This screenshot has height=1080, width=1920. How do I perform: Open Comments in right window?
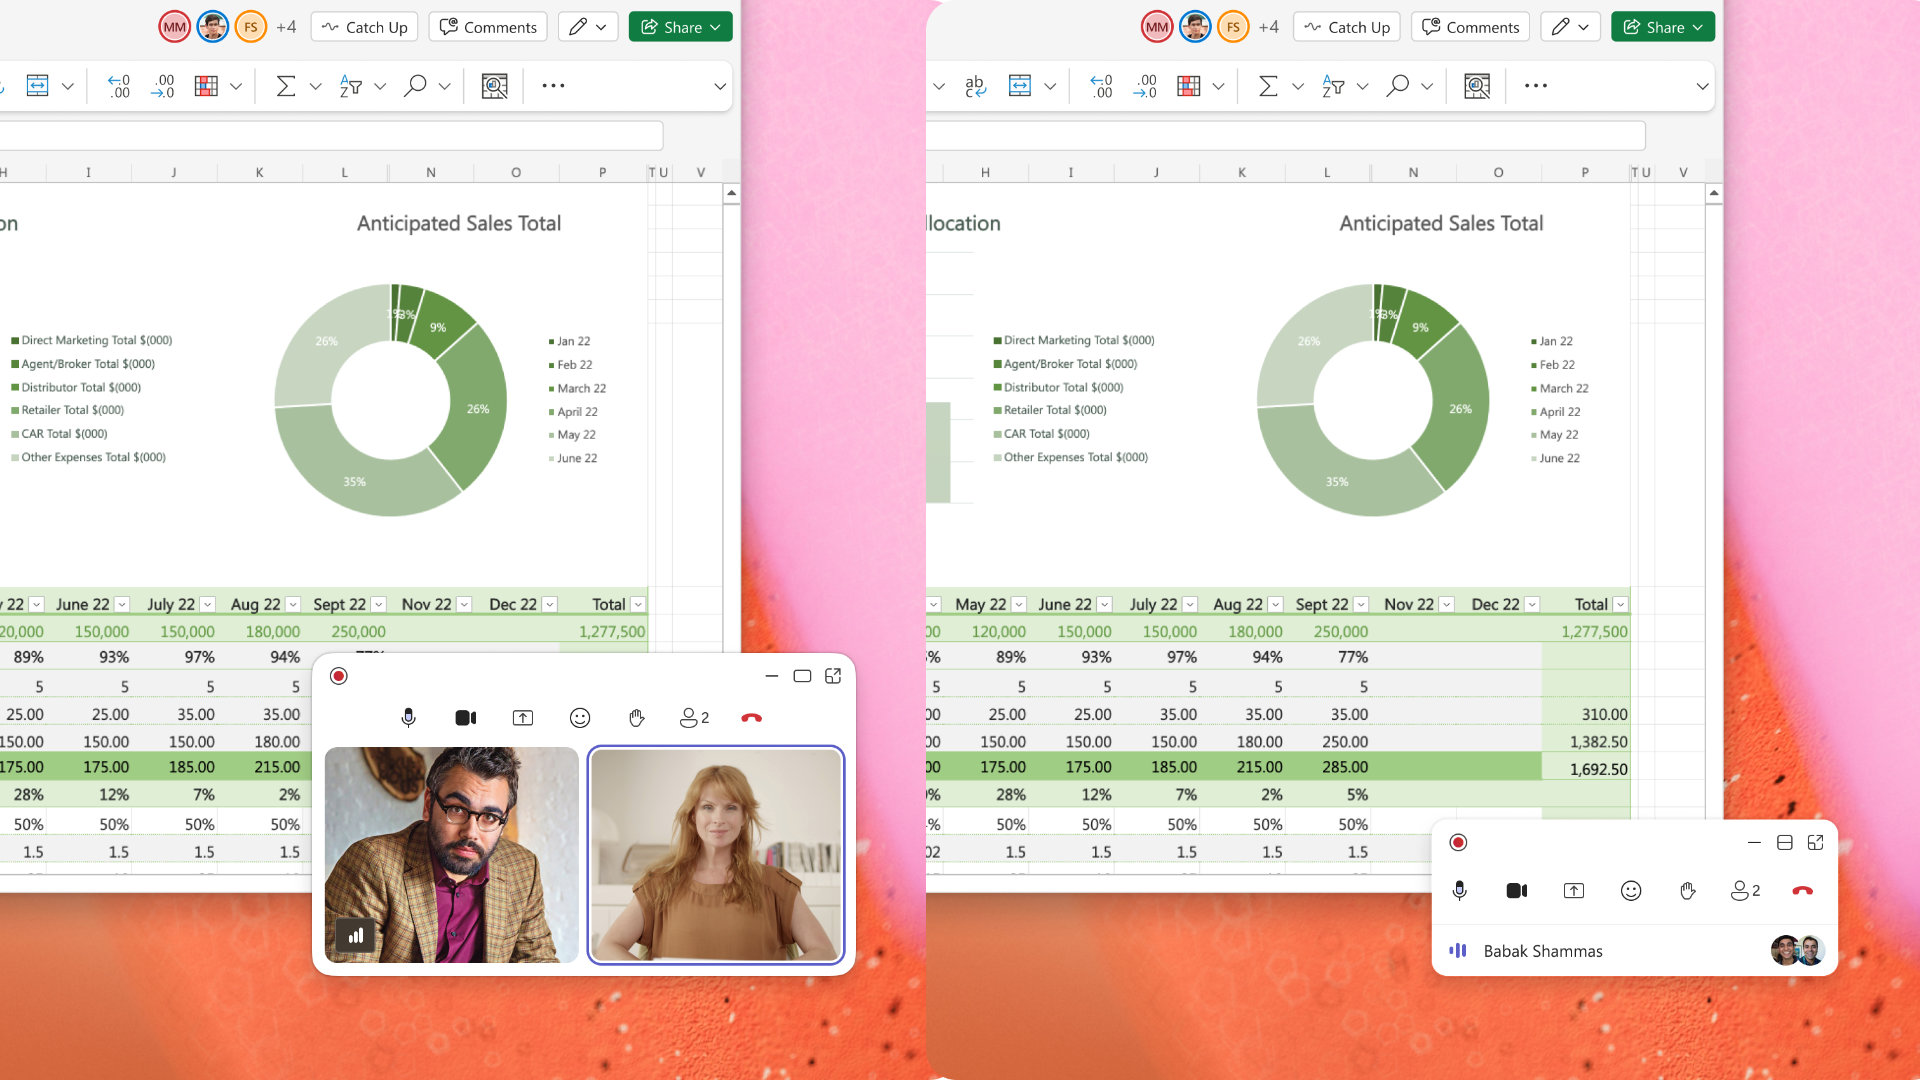click(1471, 27)
